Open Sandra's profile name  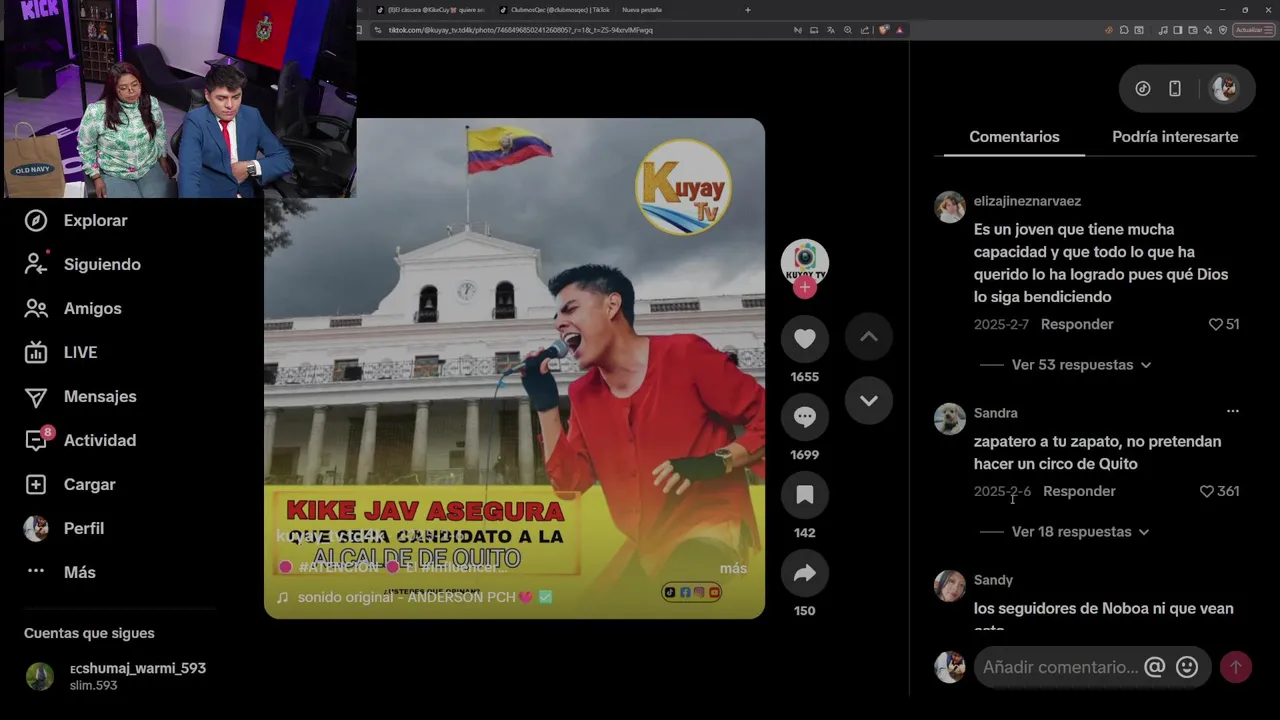click(995, 413)
